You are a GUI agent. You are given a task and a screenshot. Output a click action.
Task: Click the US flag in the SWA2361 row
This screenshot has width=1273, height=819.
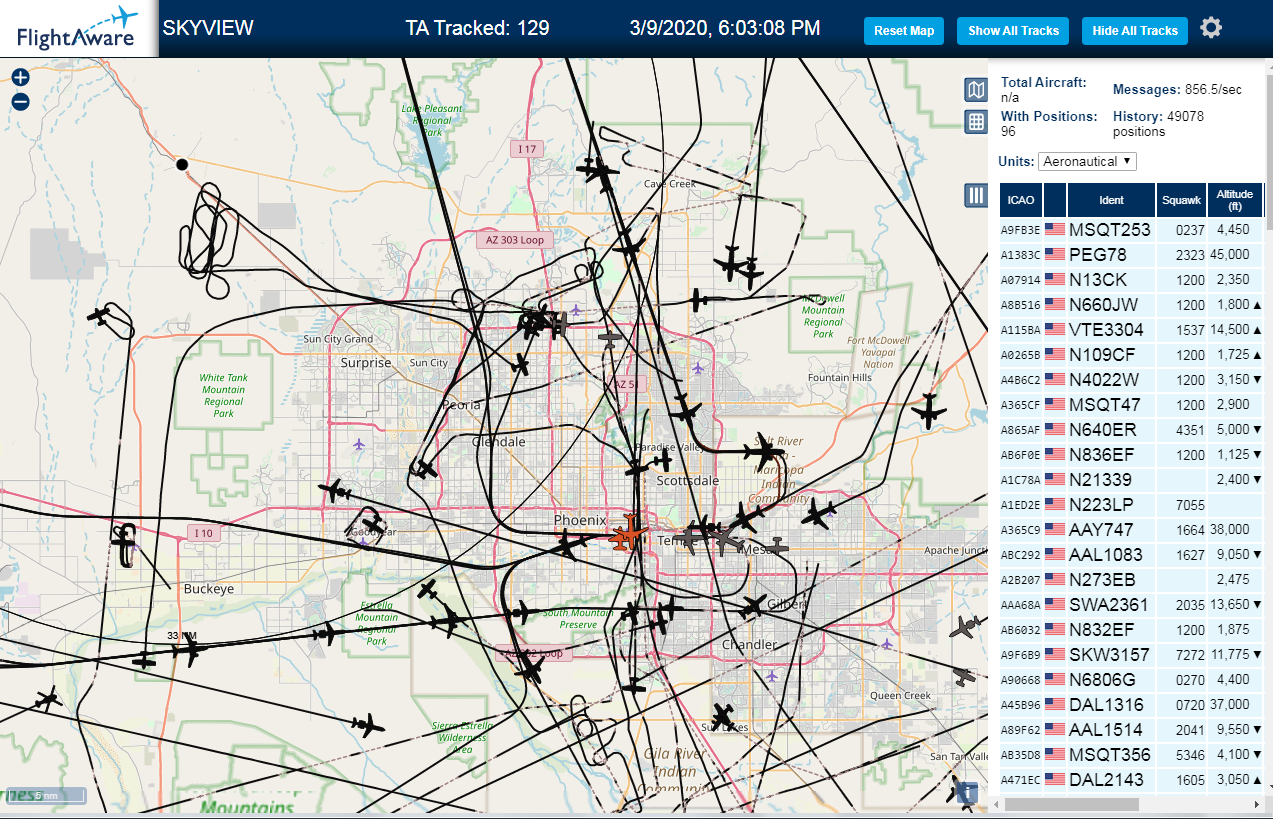point(1055,604)
